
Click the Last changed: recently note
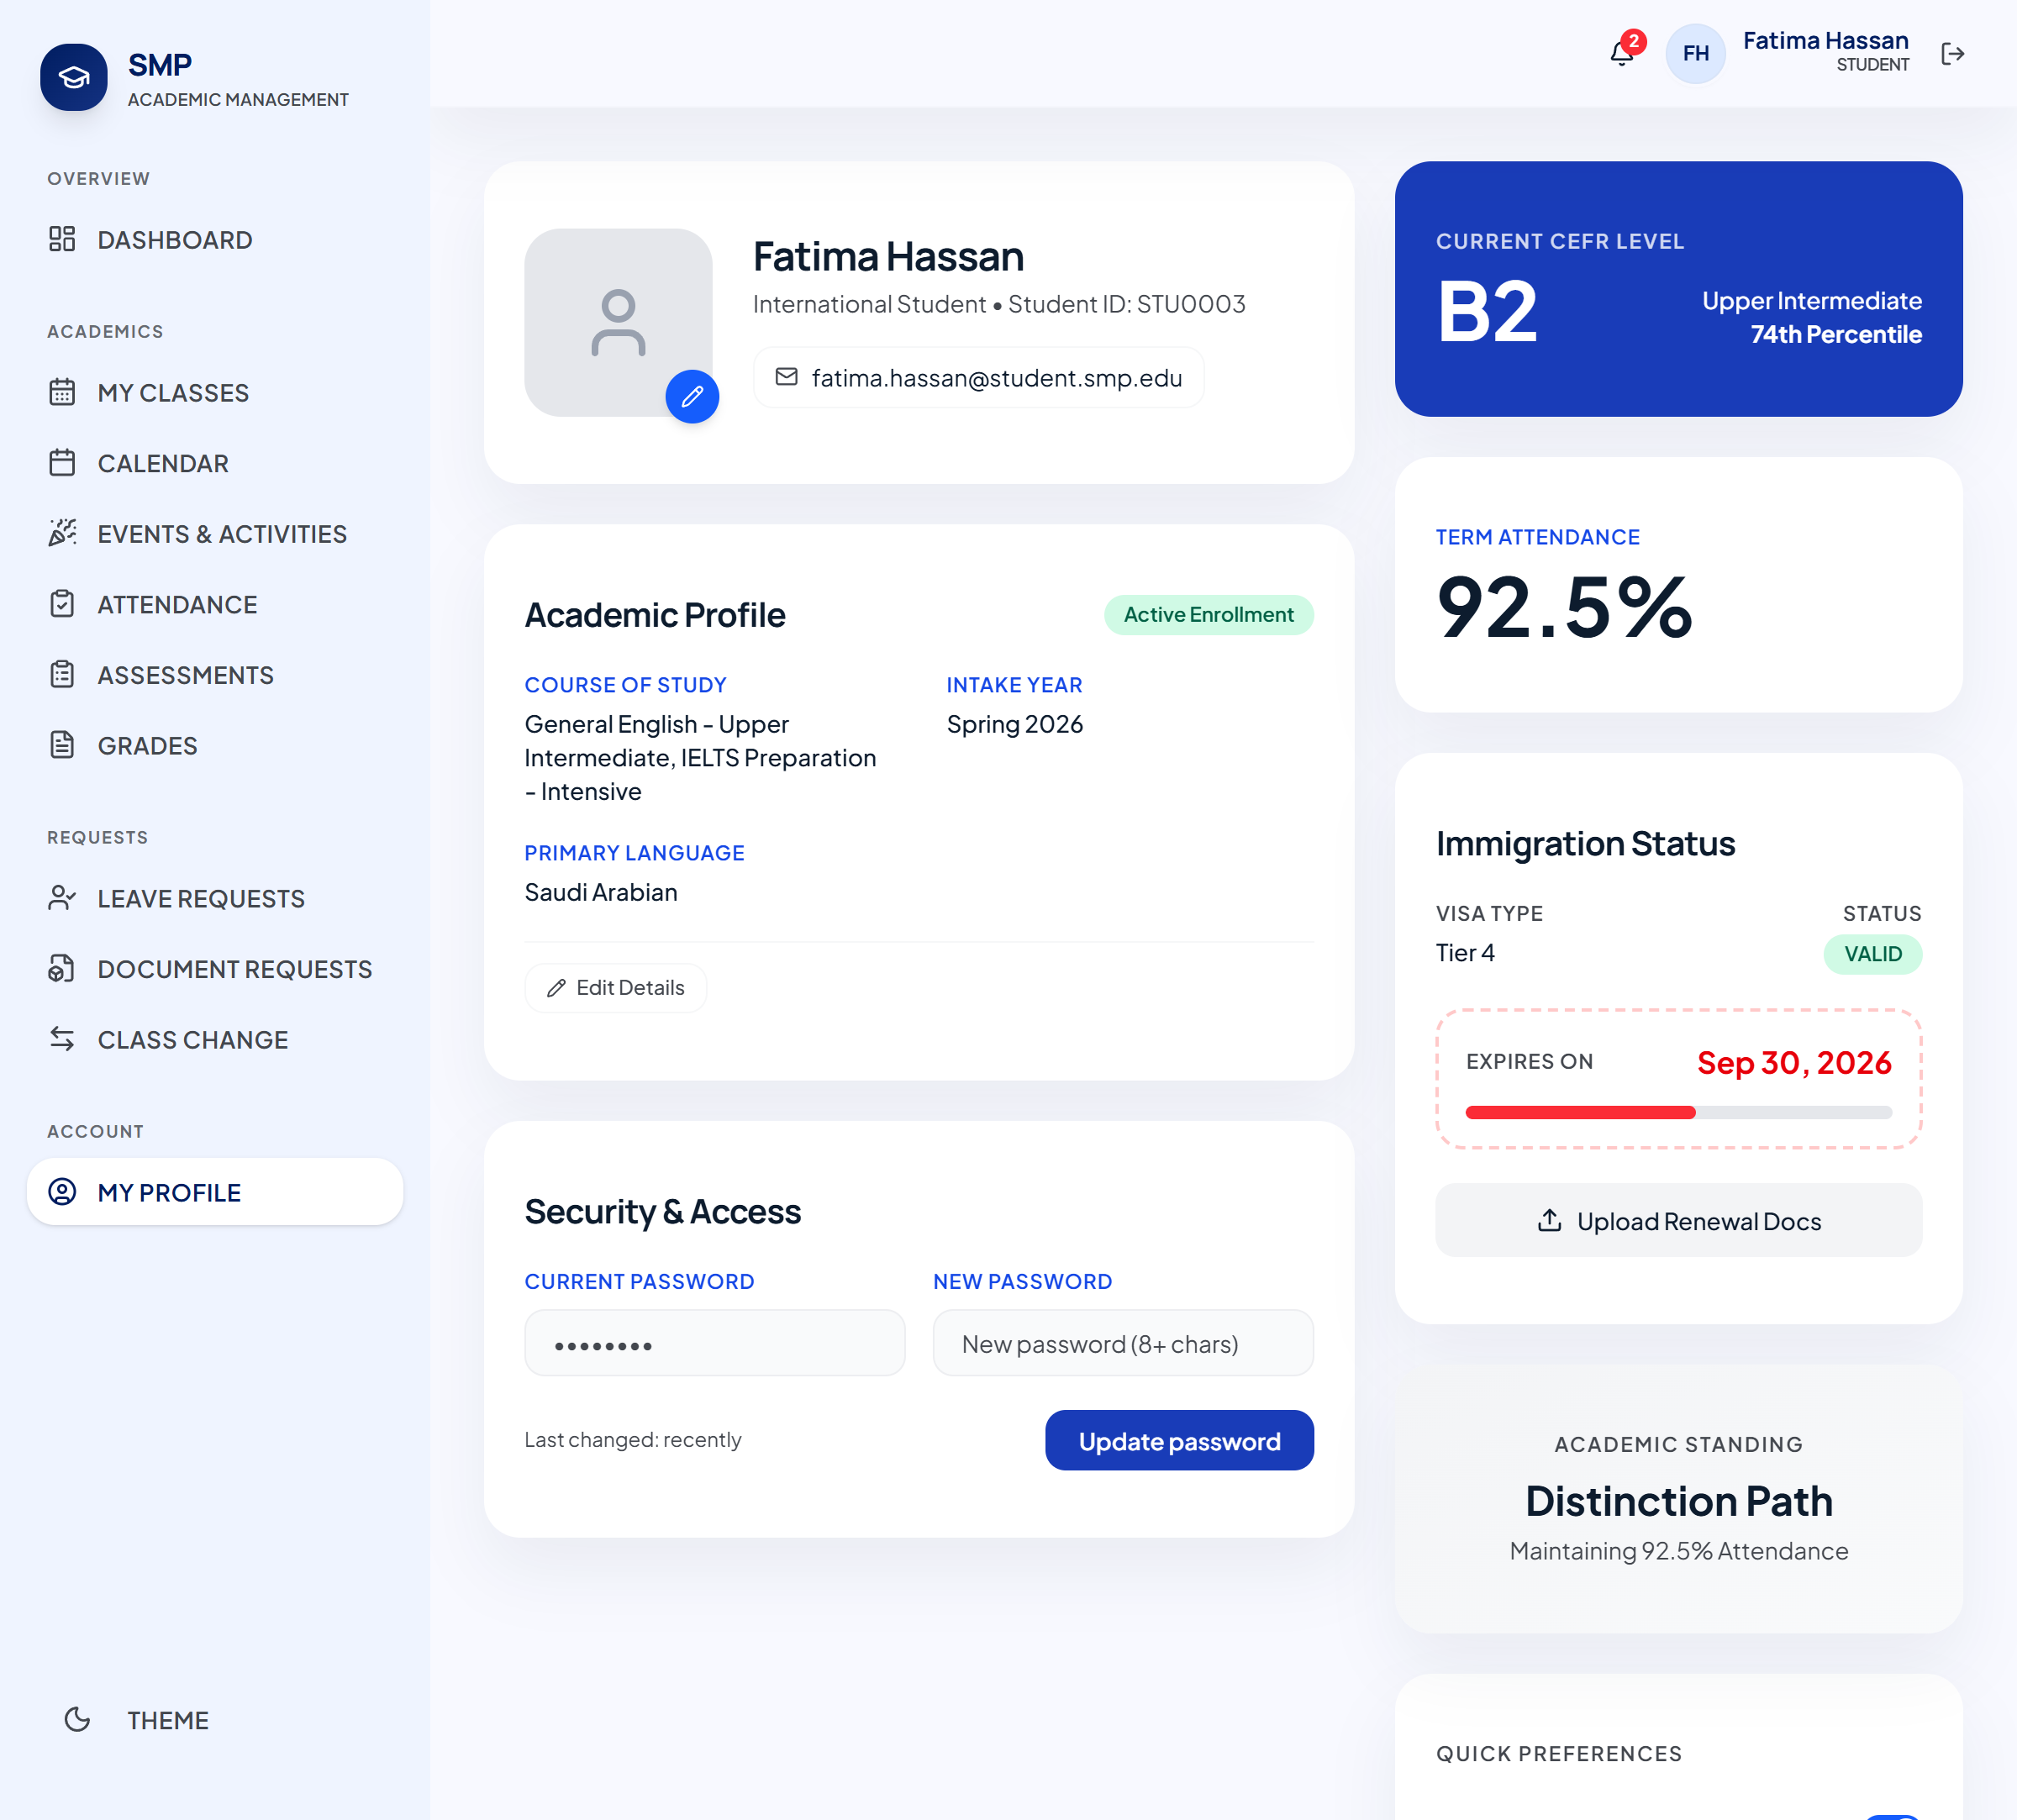632,1440
